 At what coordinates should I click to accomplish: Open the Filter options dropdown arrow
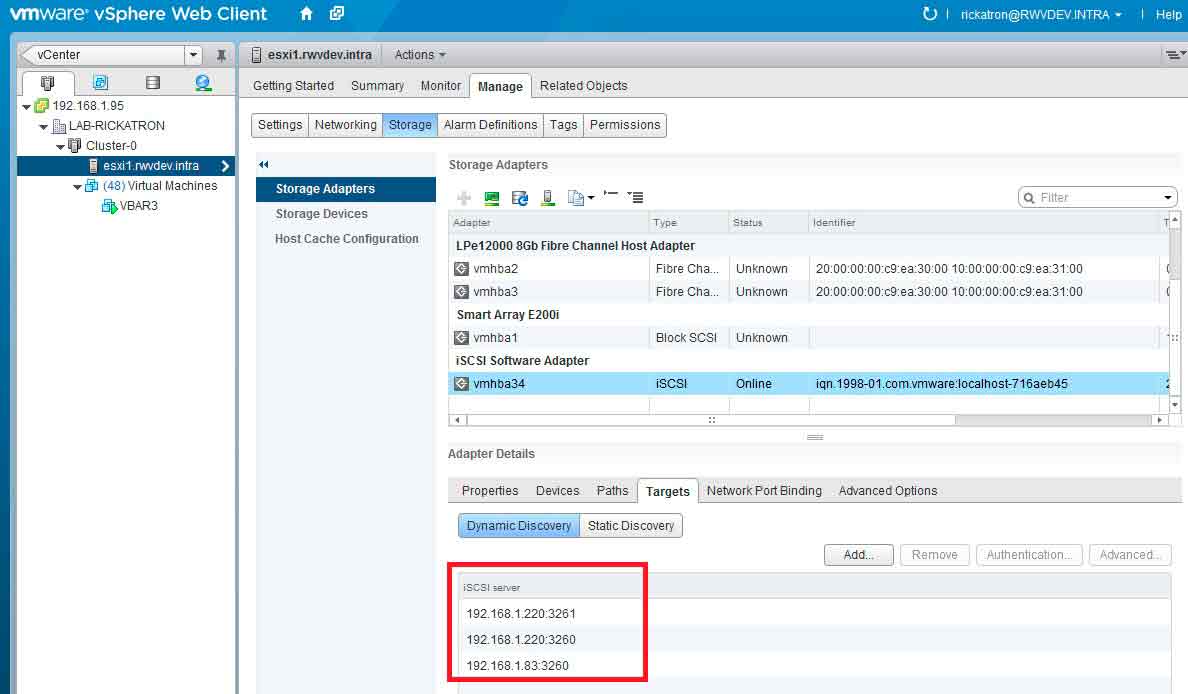pos(1168,198)
